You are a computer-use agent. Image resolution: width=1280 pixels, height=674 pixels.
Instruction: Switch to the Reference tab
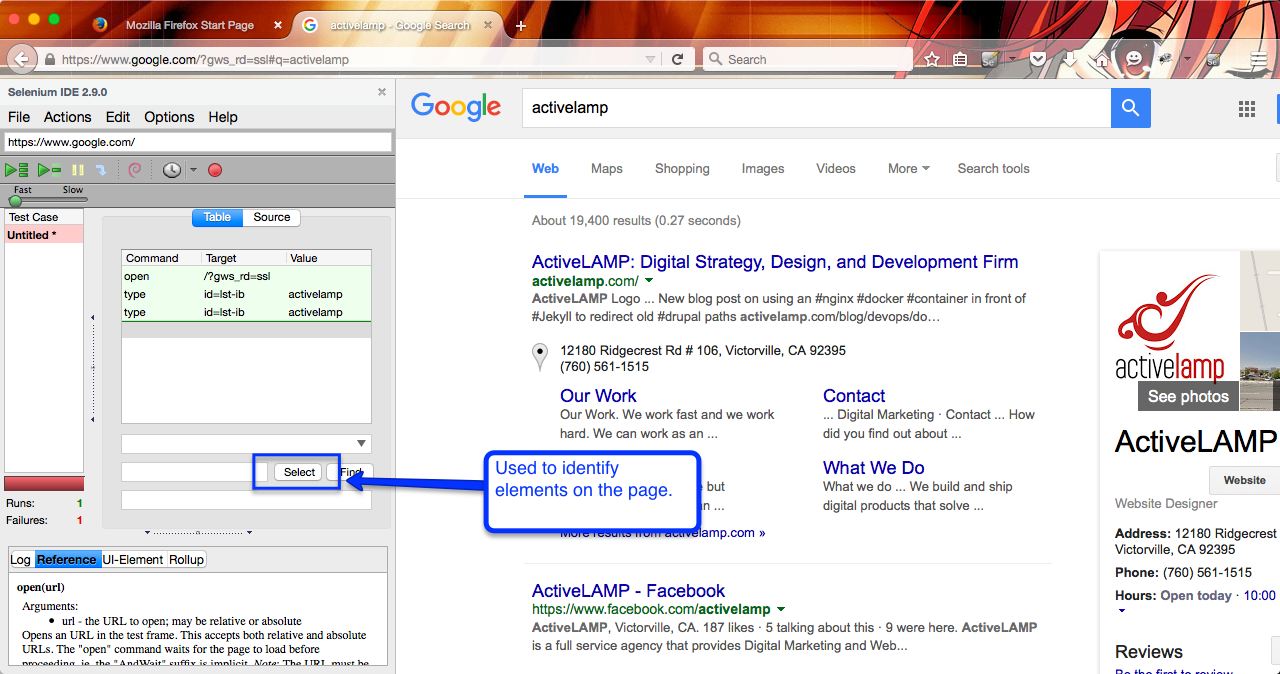pyautogui.click(x=67, y=560)
